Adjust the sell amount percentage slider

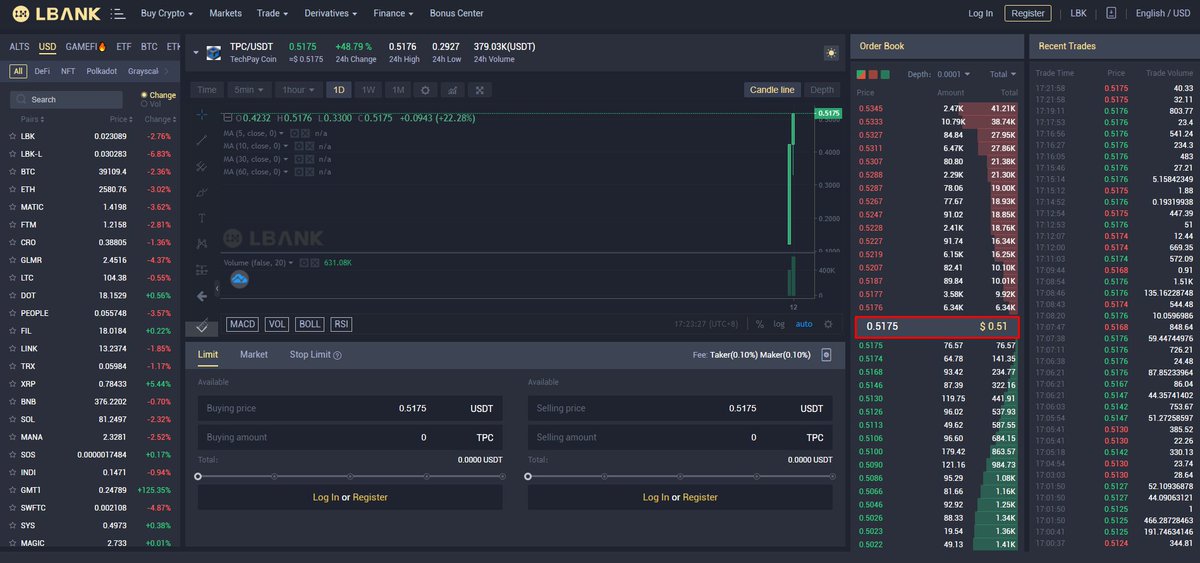[680, 476]
